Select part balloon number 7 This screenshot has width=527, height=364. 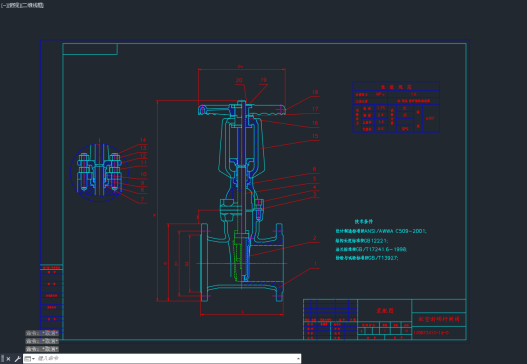(x=143, y=199)
